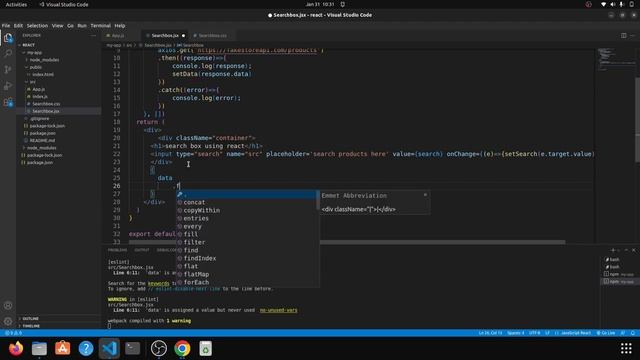Open Terminal app from the dock
640x360 pixels.
pyautogui.click(x=132, y=349)
